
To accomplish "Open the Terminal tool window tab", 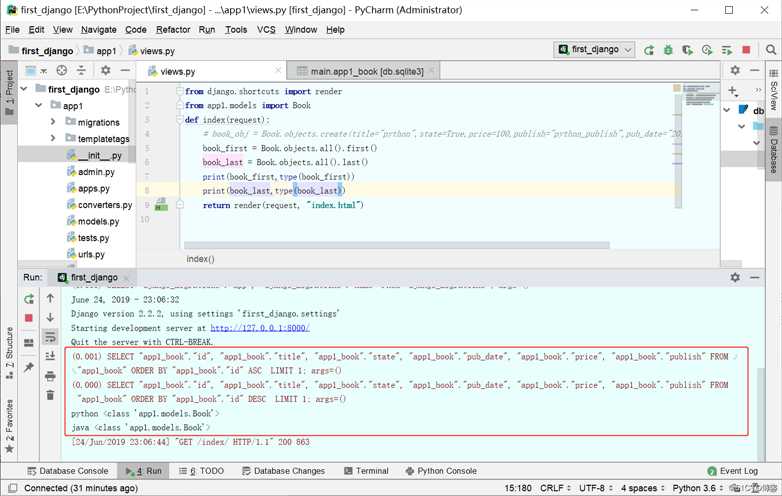I will [367, 471].
